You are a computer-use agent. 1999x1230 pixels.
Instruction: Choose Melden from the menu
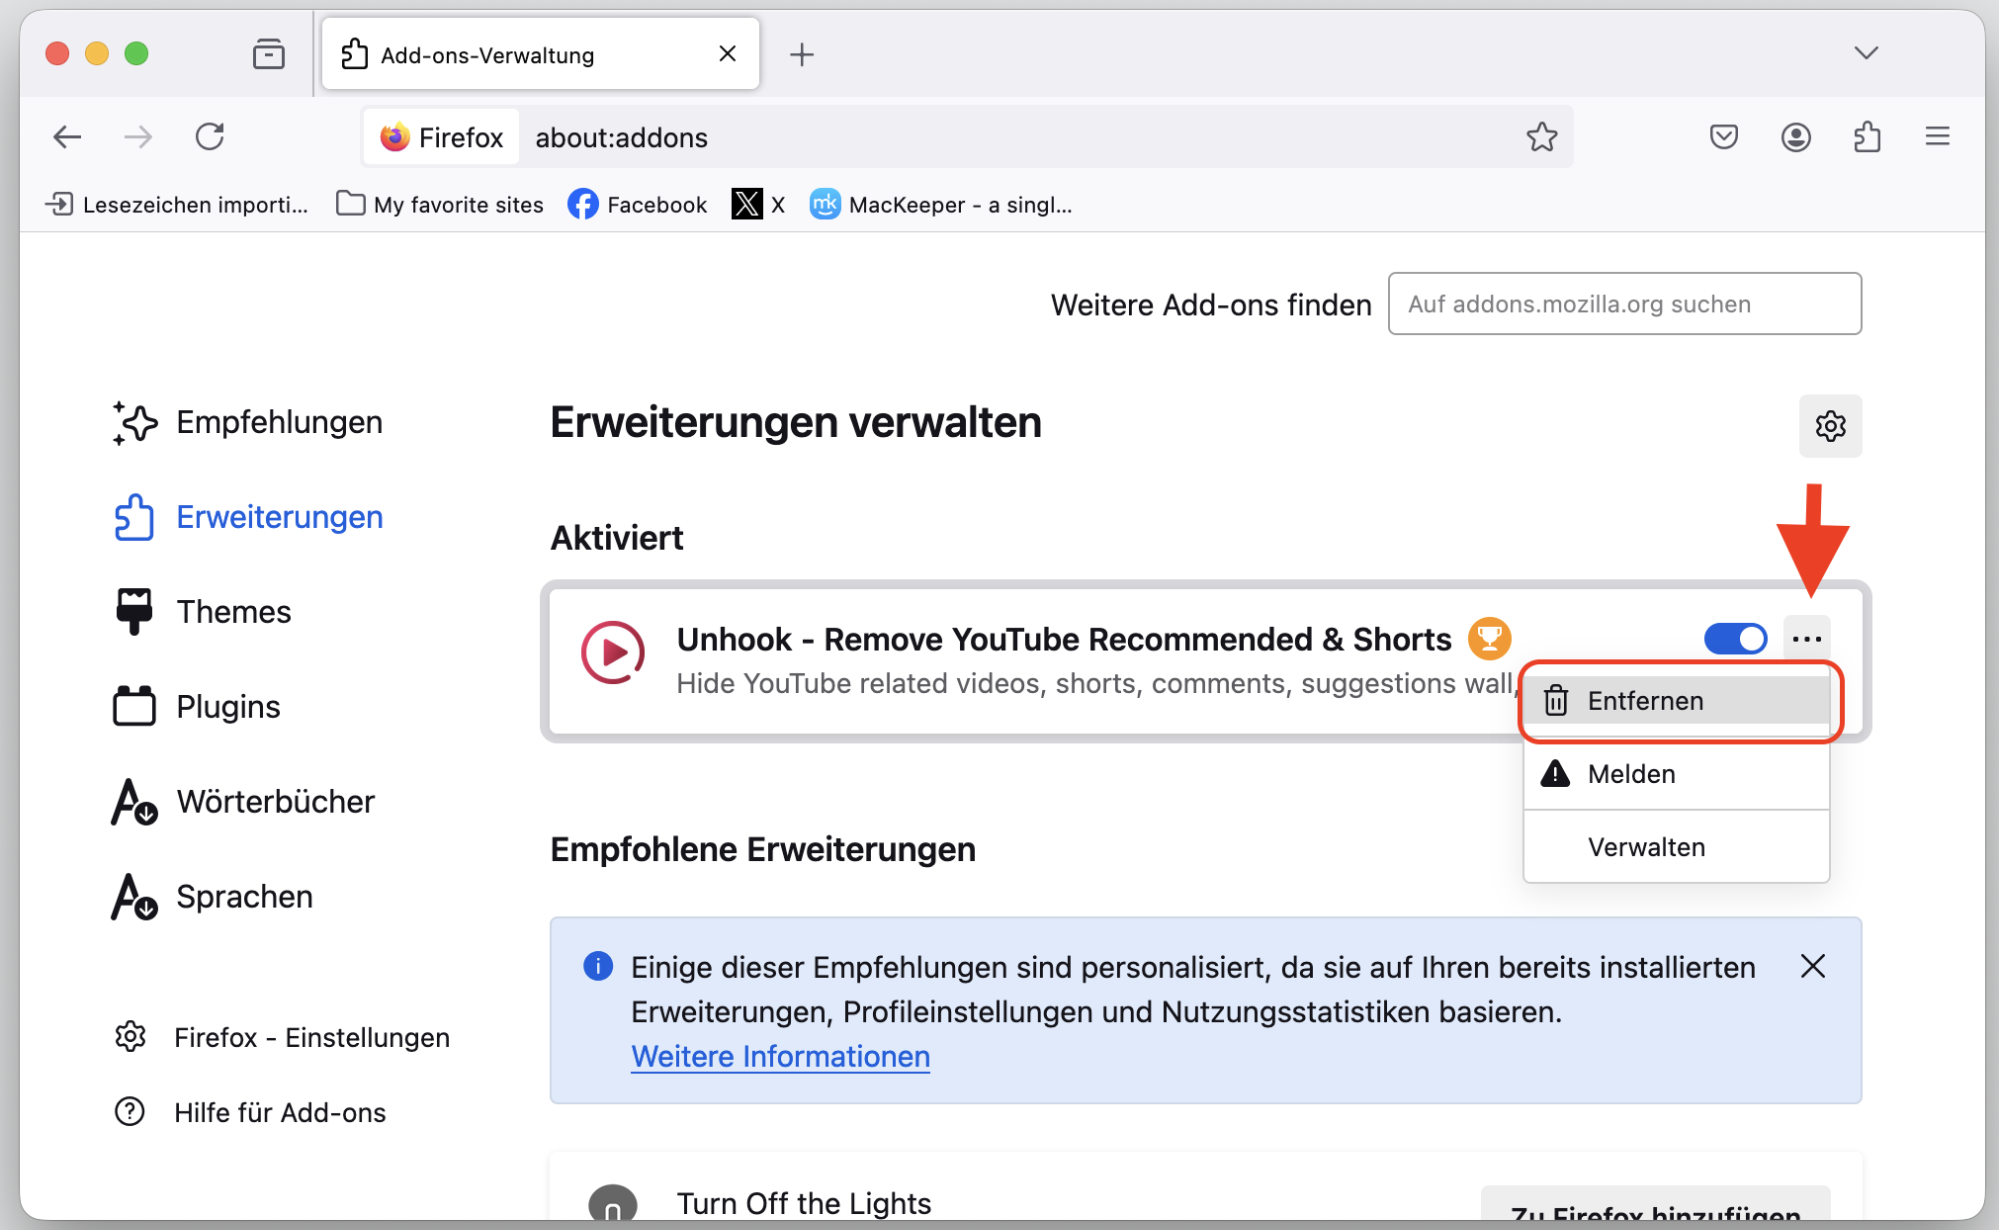pyautogui.click(x=1676, y=773)
